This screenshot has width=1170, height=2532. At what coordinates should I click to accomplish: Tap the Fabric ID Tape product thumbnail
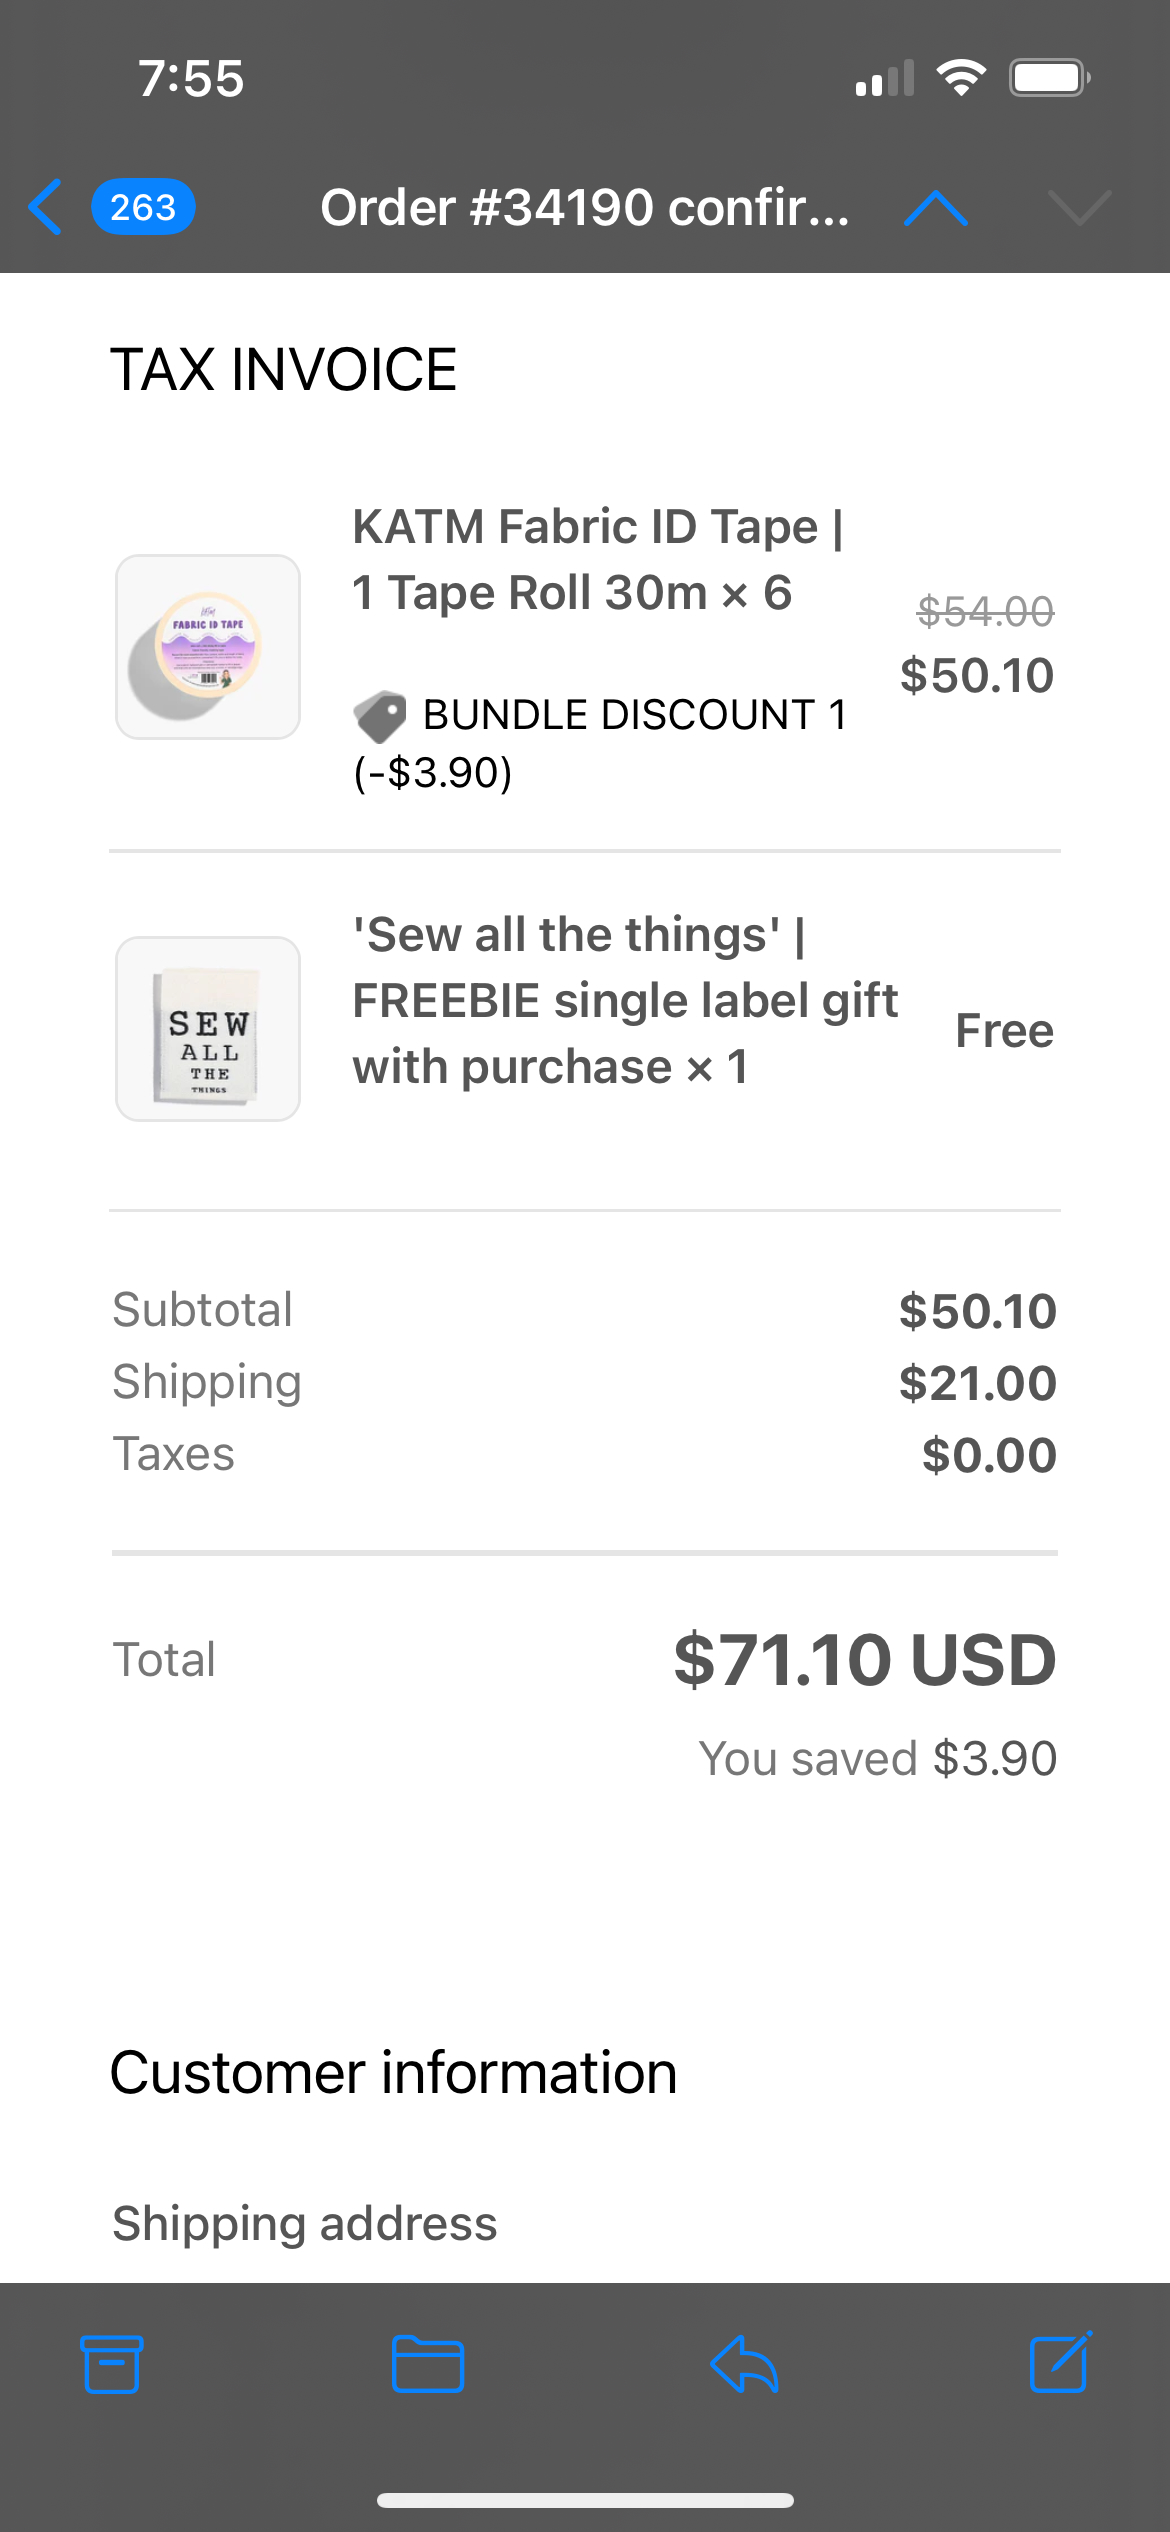point(208,647)
